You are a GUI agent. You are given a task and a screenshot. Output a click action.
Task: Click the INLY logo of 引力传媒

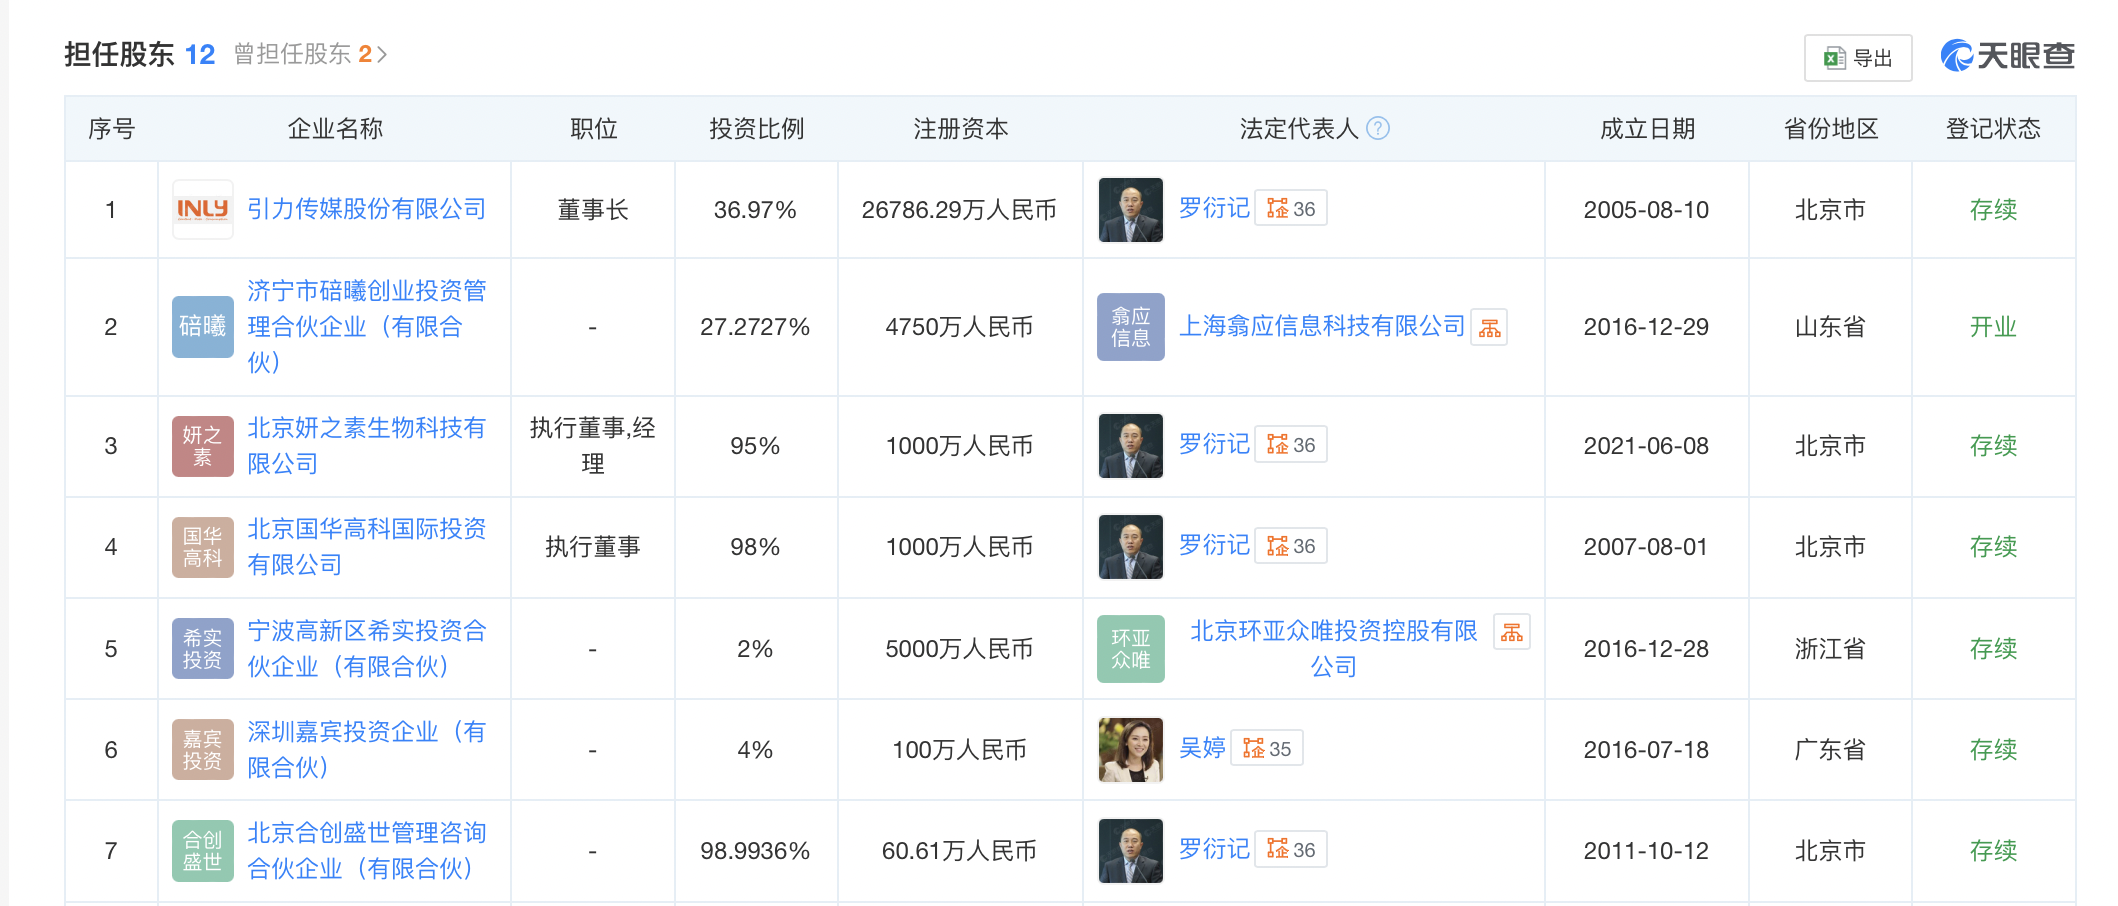pos(203,209)
